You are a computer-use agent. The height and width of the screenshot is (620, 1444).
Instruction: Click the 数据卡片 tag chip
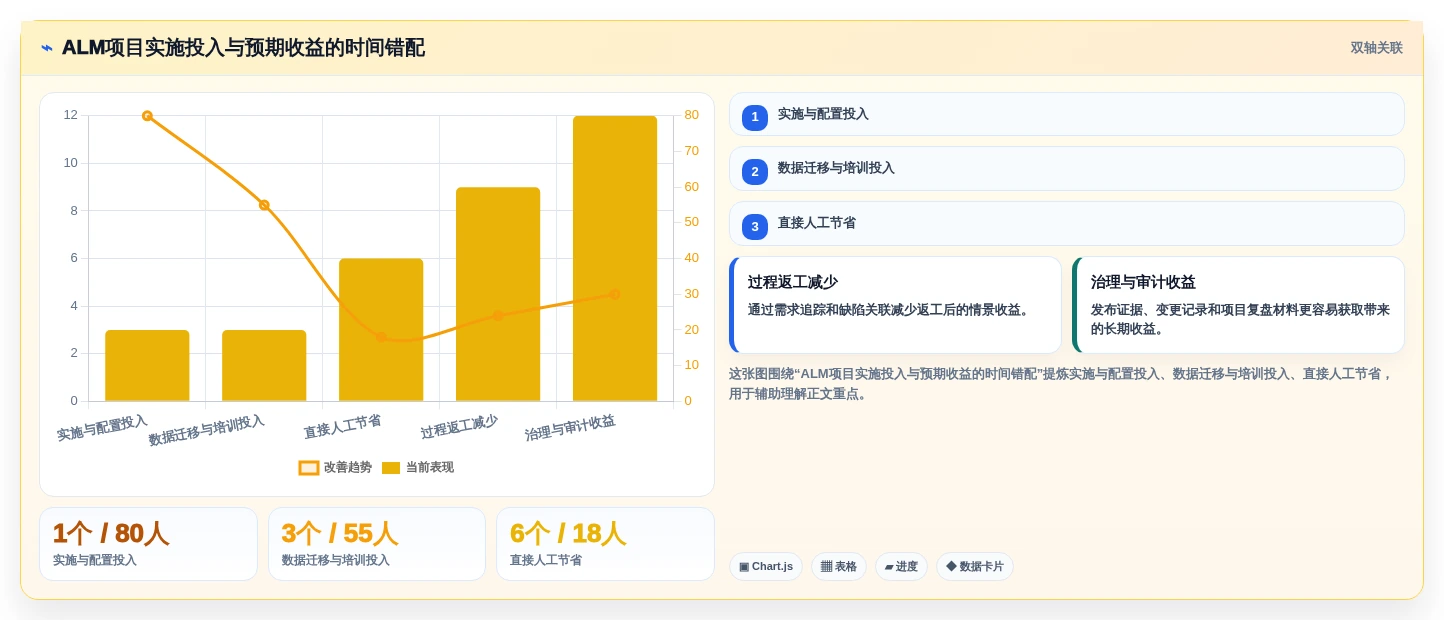click(x=975, y=567)
